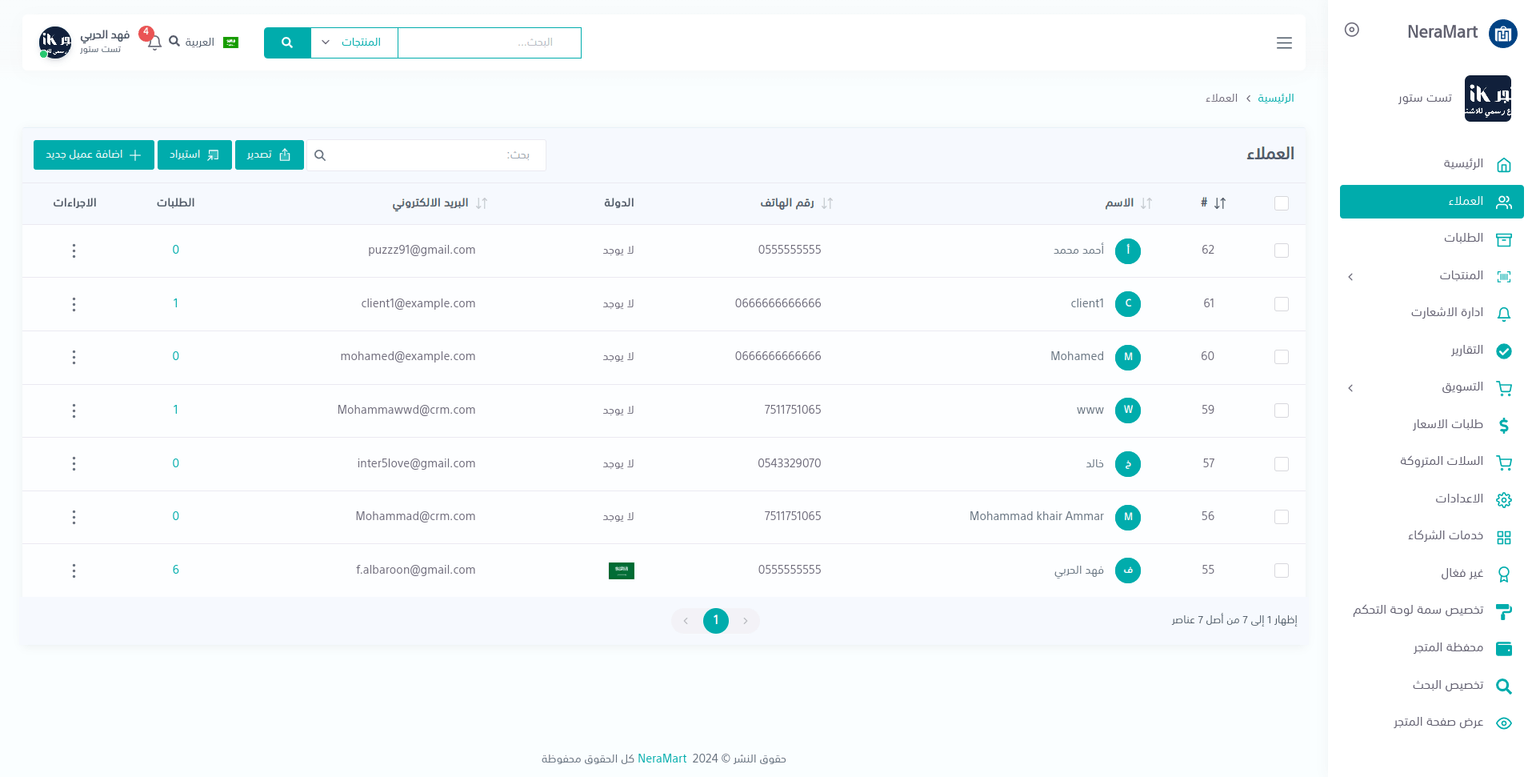Expand the التسويق sidebar submenu
Screen dimensions: 1536x777
pos(1350,388)
